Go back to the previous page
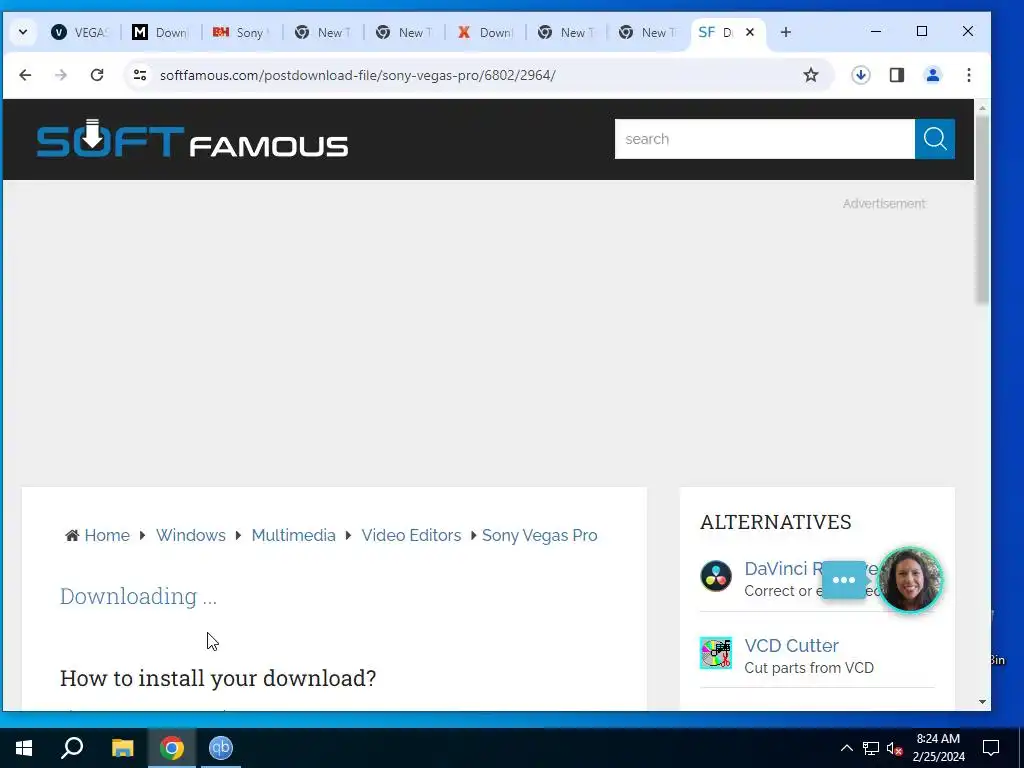Viewport: 1024px width, 768px height. click(x=25, y=75)
